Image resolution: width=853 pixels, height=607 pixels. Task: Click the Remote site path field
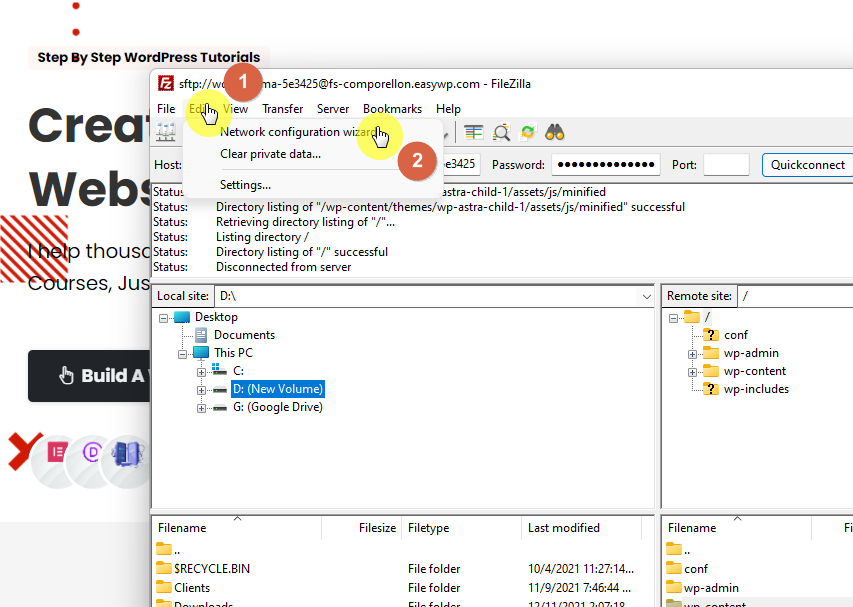(x=795, y=296)
